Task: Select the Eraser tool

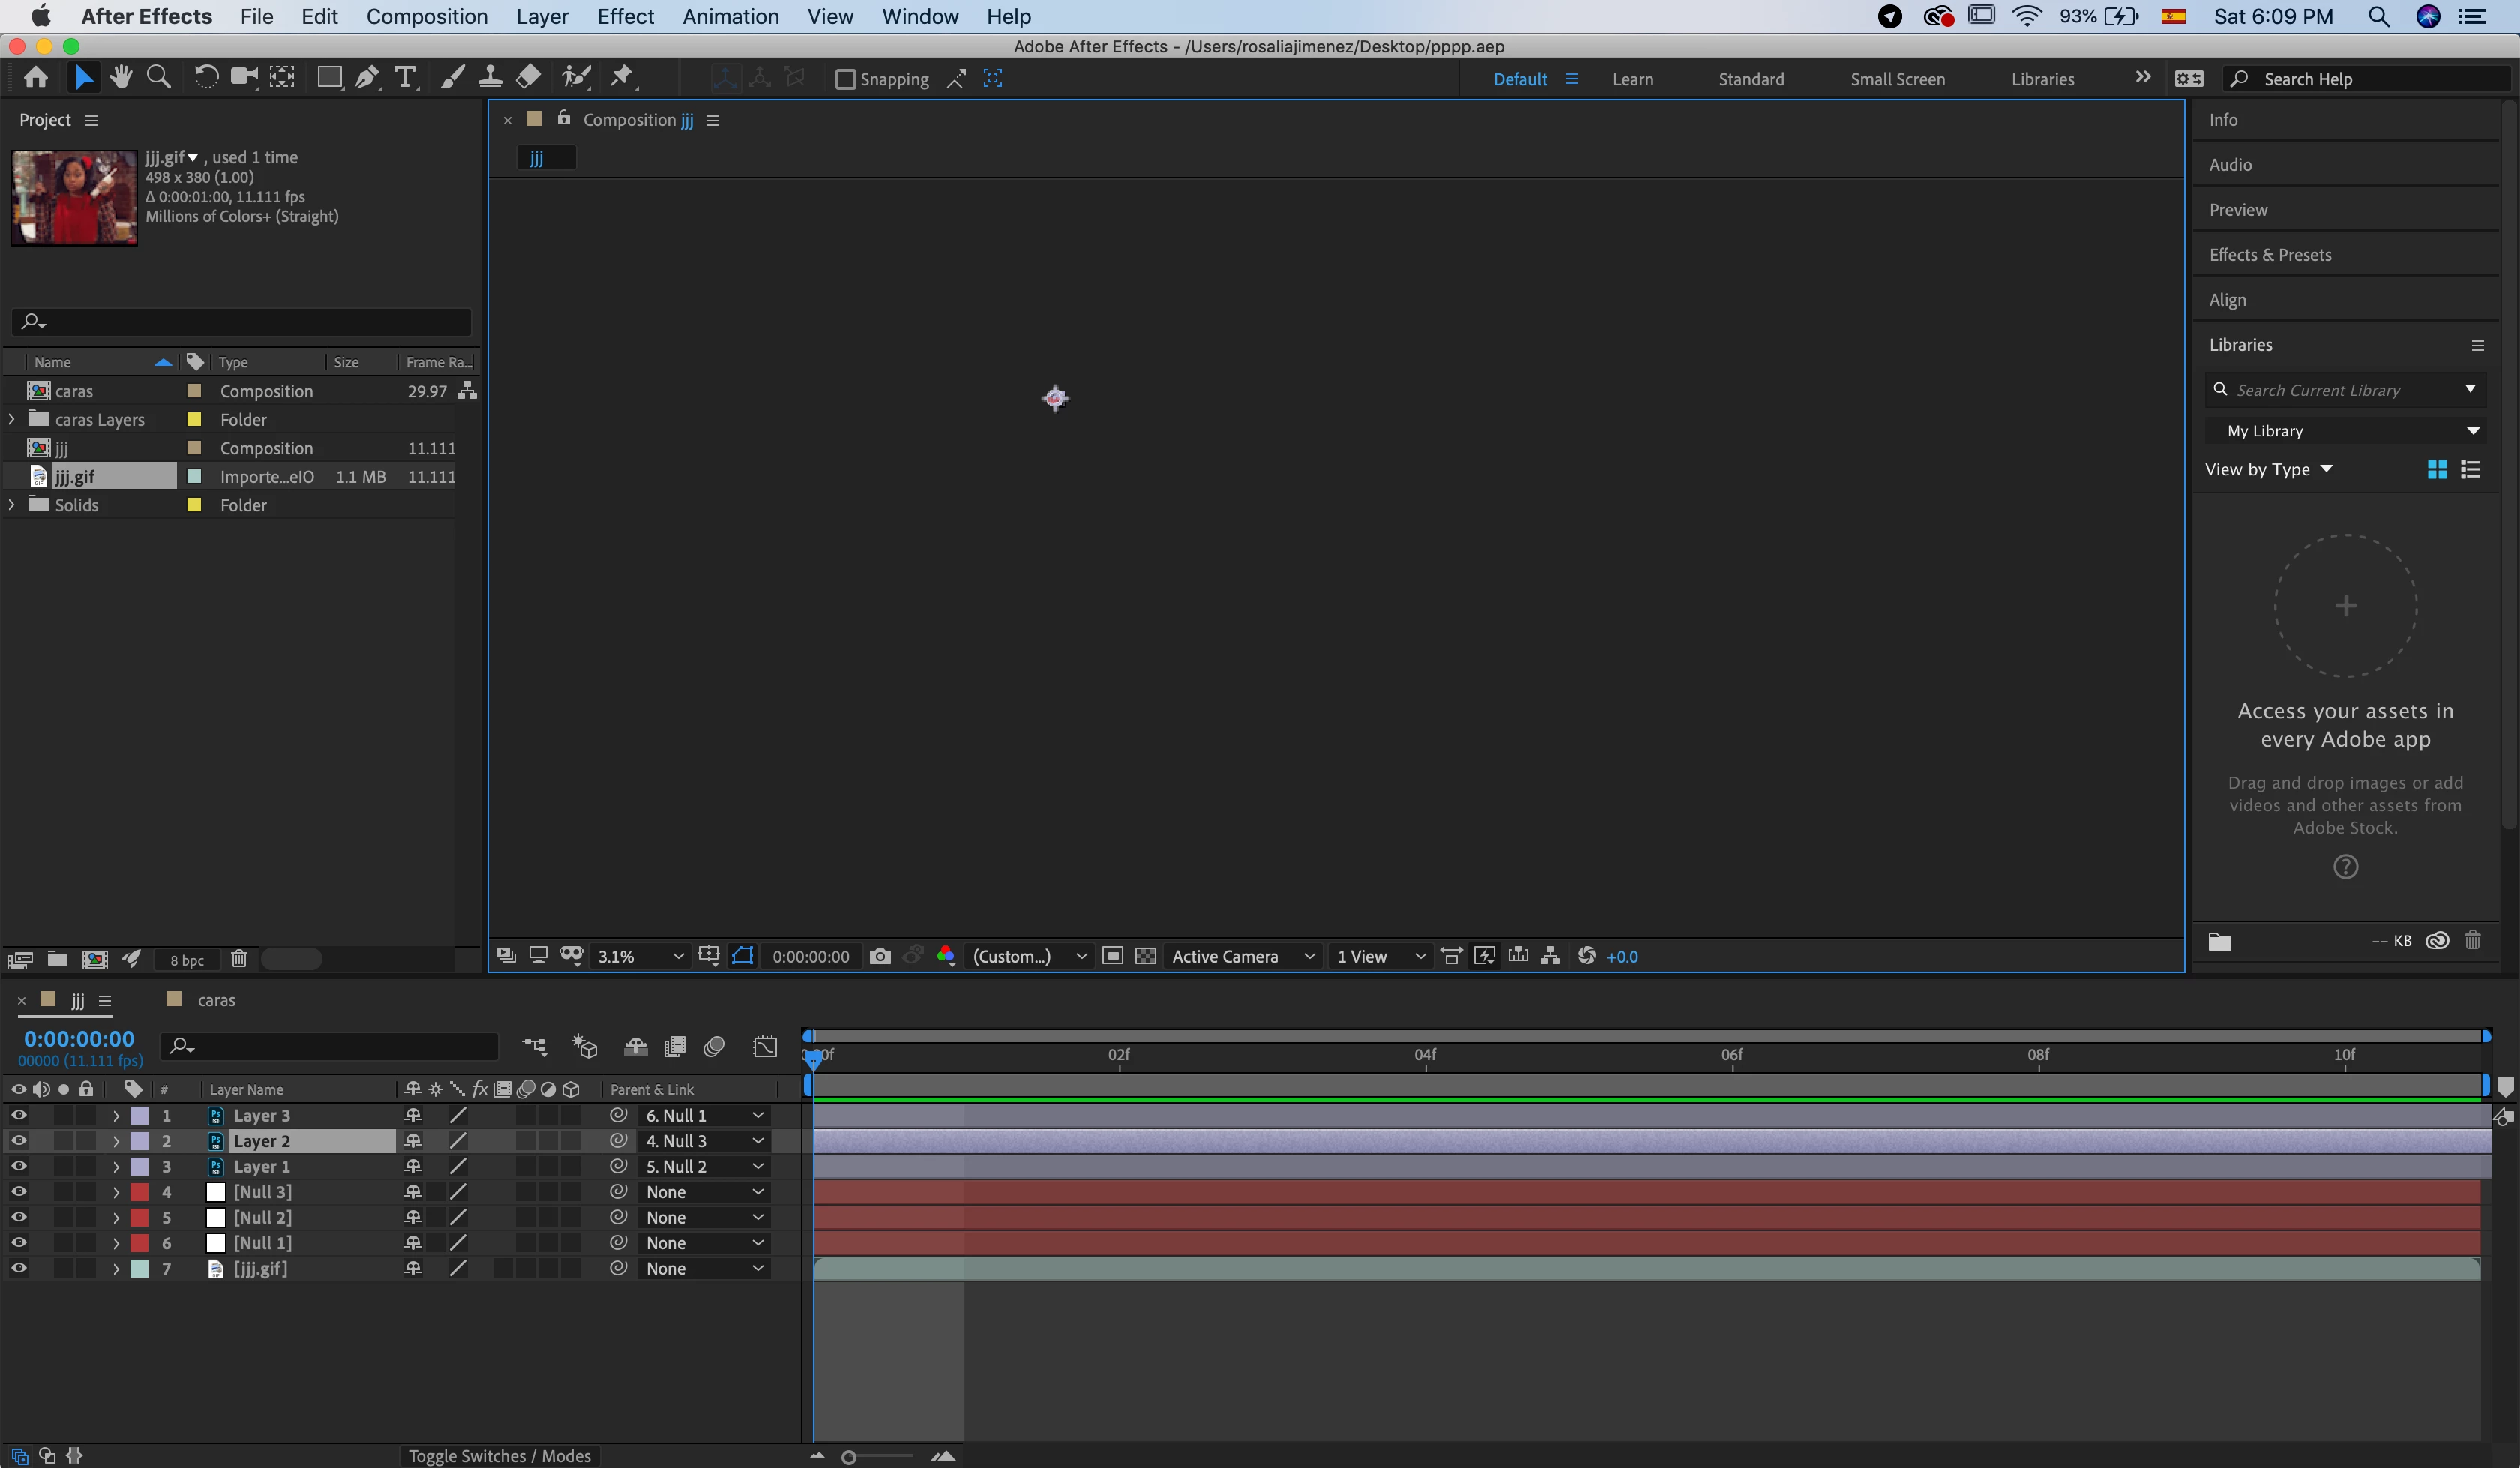Action: tap(528, 78)
